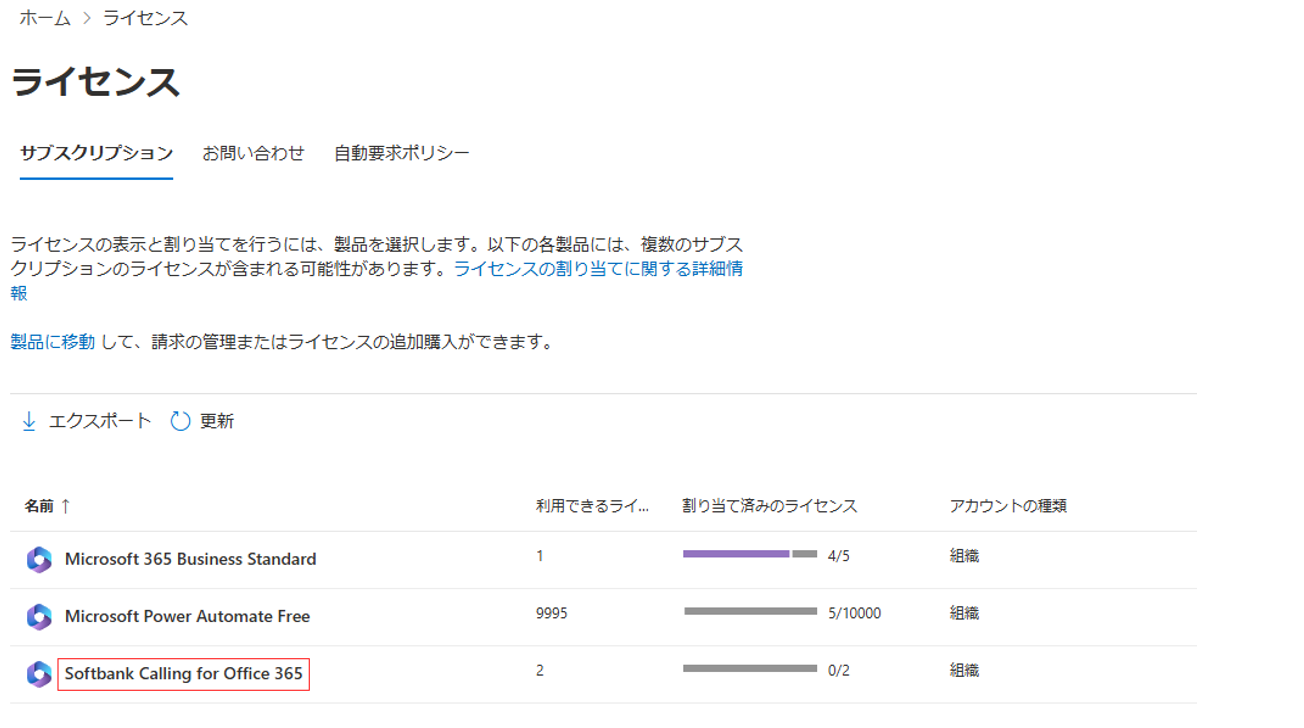Image resolution: width=1304 pixels, height=728 pixels.
Task: Click 組織 in the Microsoft 365 Business Standard row
Action: click(x=964, y=556)
